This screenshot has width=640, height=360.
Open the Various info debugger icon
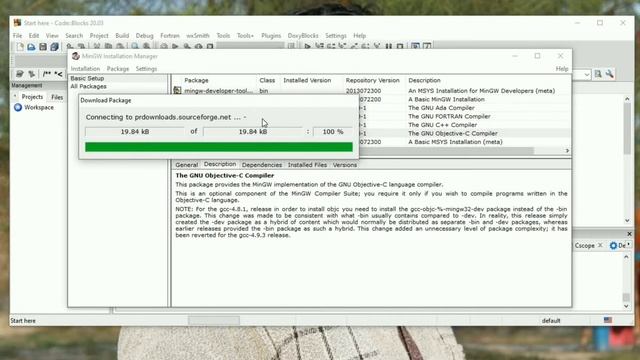tap(427, 47)
